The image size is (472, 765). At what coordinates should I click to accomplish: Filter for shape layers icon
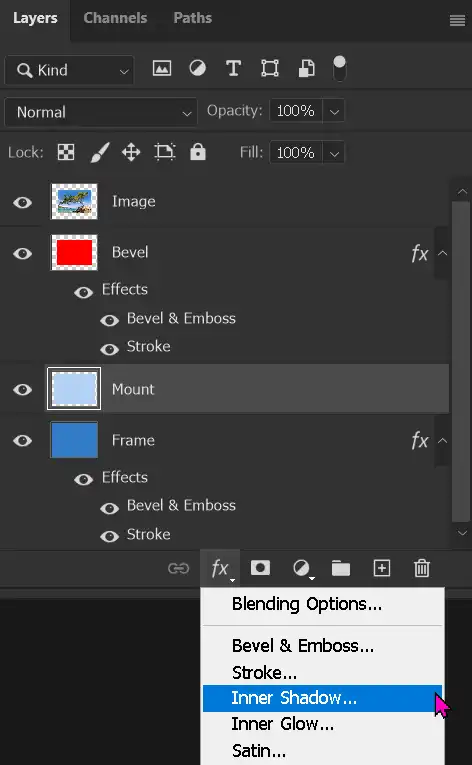pos(270,68)
